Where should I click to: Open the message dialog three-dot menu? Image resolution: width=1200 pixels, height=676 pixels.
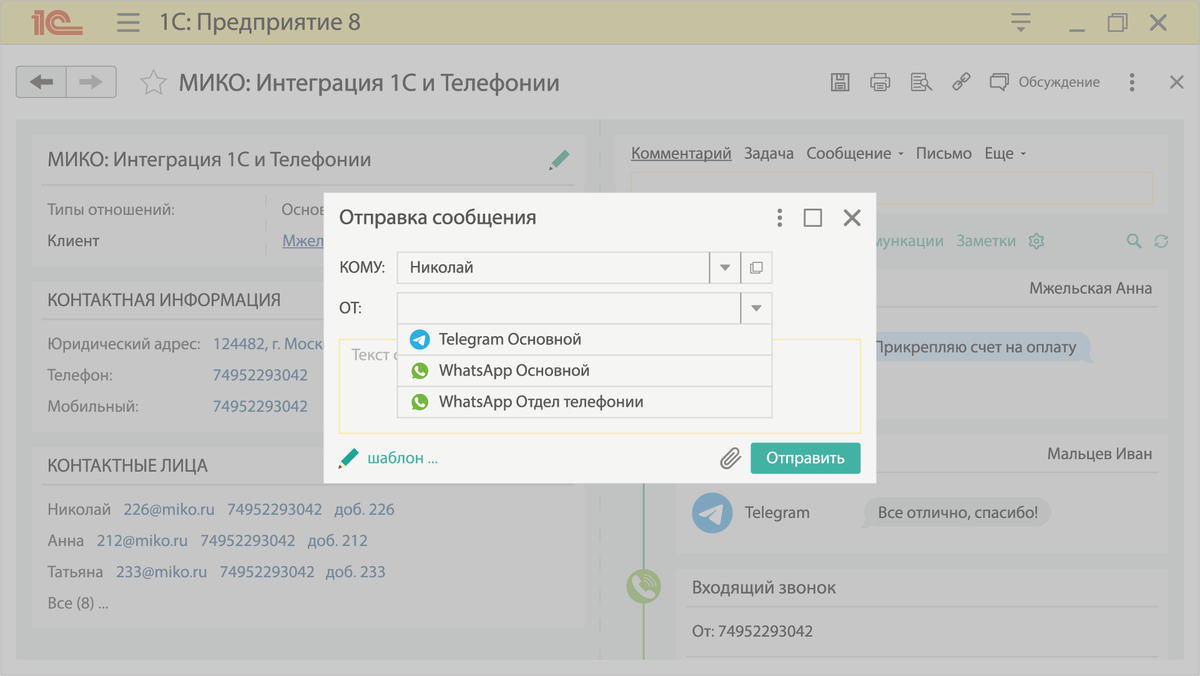point(780,218)
